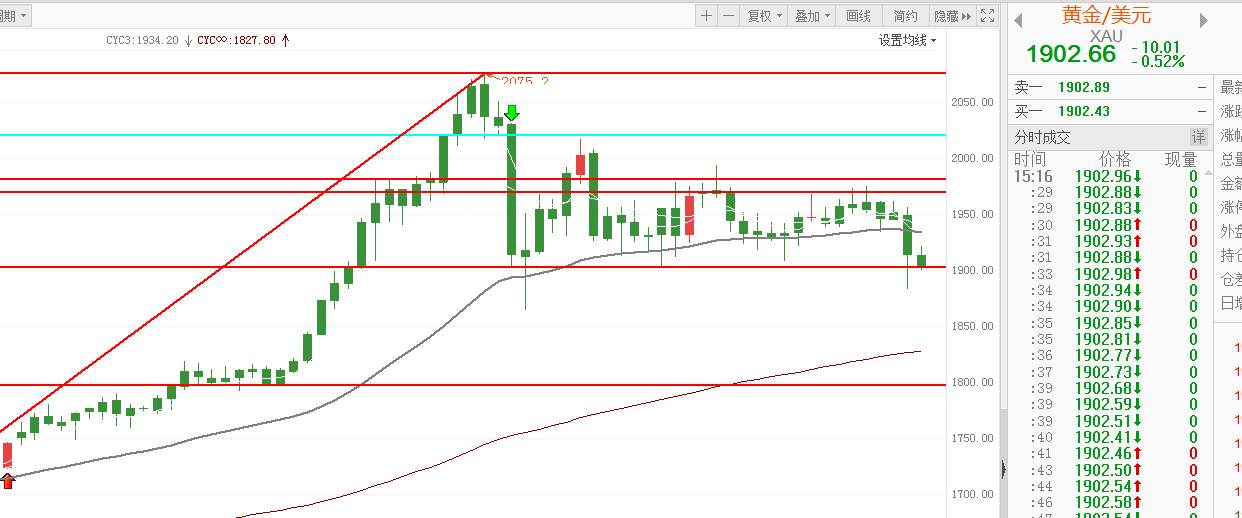Open the 周期 period dropdown
The width and height of the screenshot is (1242, 518).
click(x=14, y=16)
